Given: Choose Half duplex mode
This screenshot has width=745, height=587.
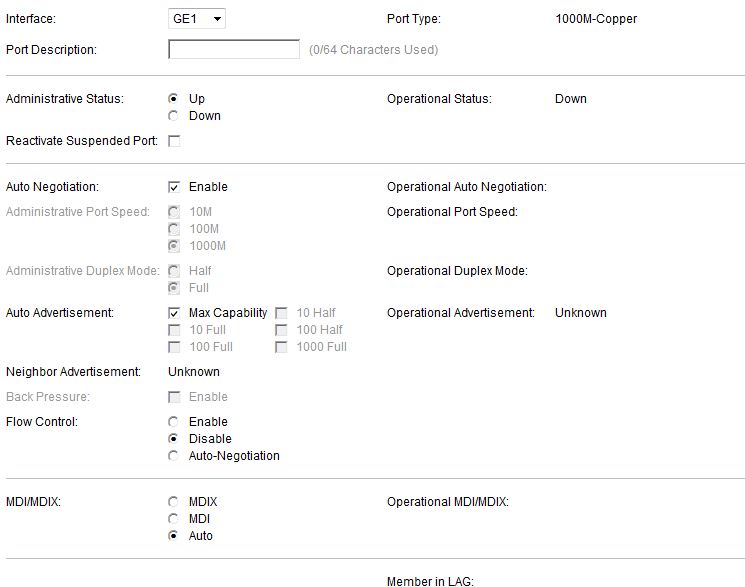Looking at the screenshot, I should point(174,271).
